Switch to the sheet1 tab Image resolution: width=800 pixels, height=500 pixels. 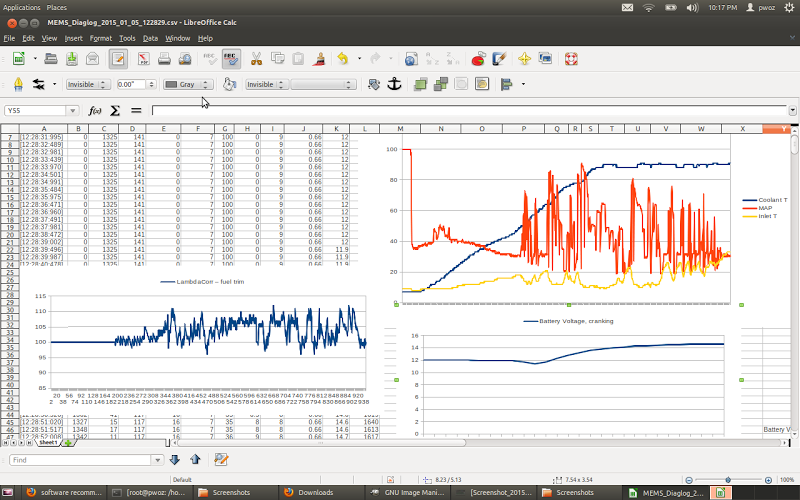pyautogui.click(x=47, y=442)
